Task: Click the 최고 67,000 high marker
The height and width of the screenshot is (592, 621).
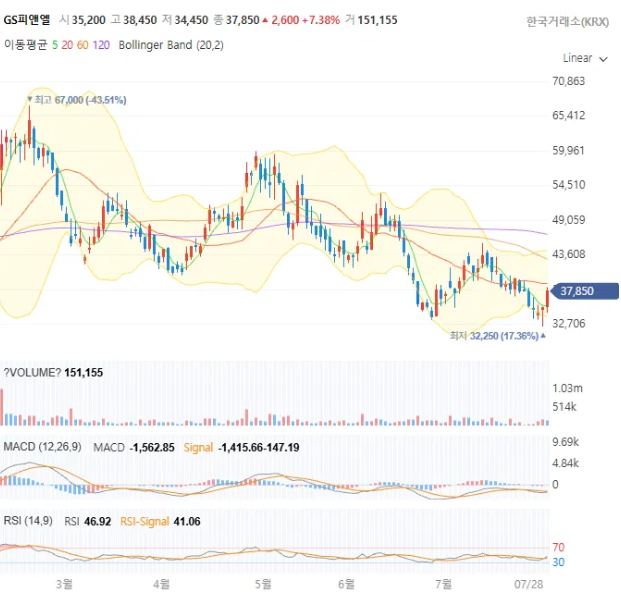Action: (x=77, y=100)
